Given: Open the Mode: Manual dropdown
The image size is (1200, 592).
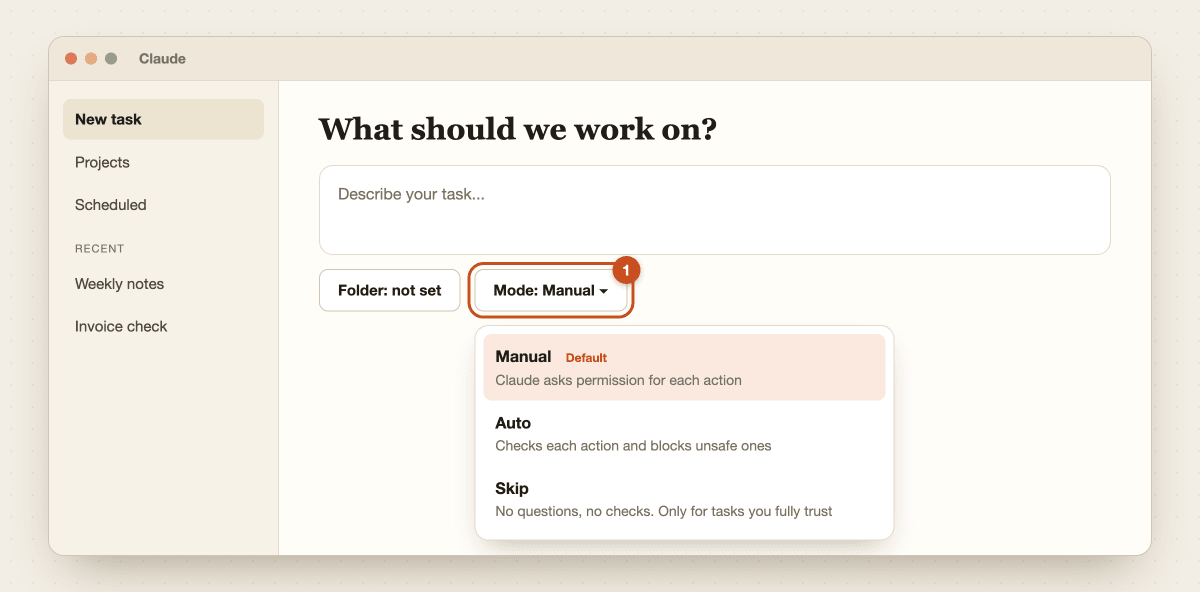Looking at the screenshot, I should tap(551, 290).
